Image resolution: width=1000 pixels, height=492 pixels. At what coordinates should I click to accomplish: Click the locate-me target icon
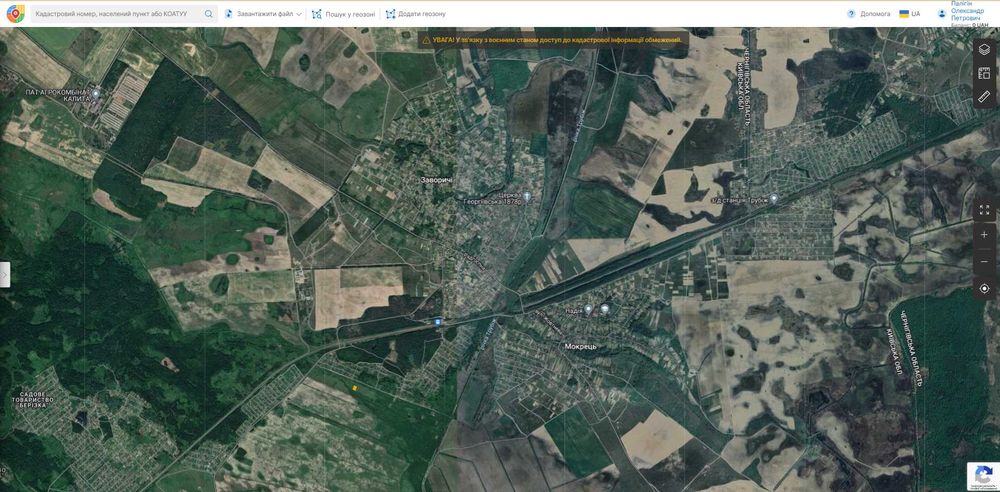(x=984, y=288)
